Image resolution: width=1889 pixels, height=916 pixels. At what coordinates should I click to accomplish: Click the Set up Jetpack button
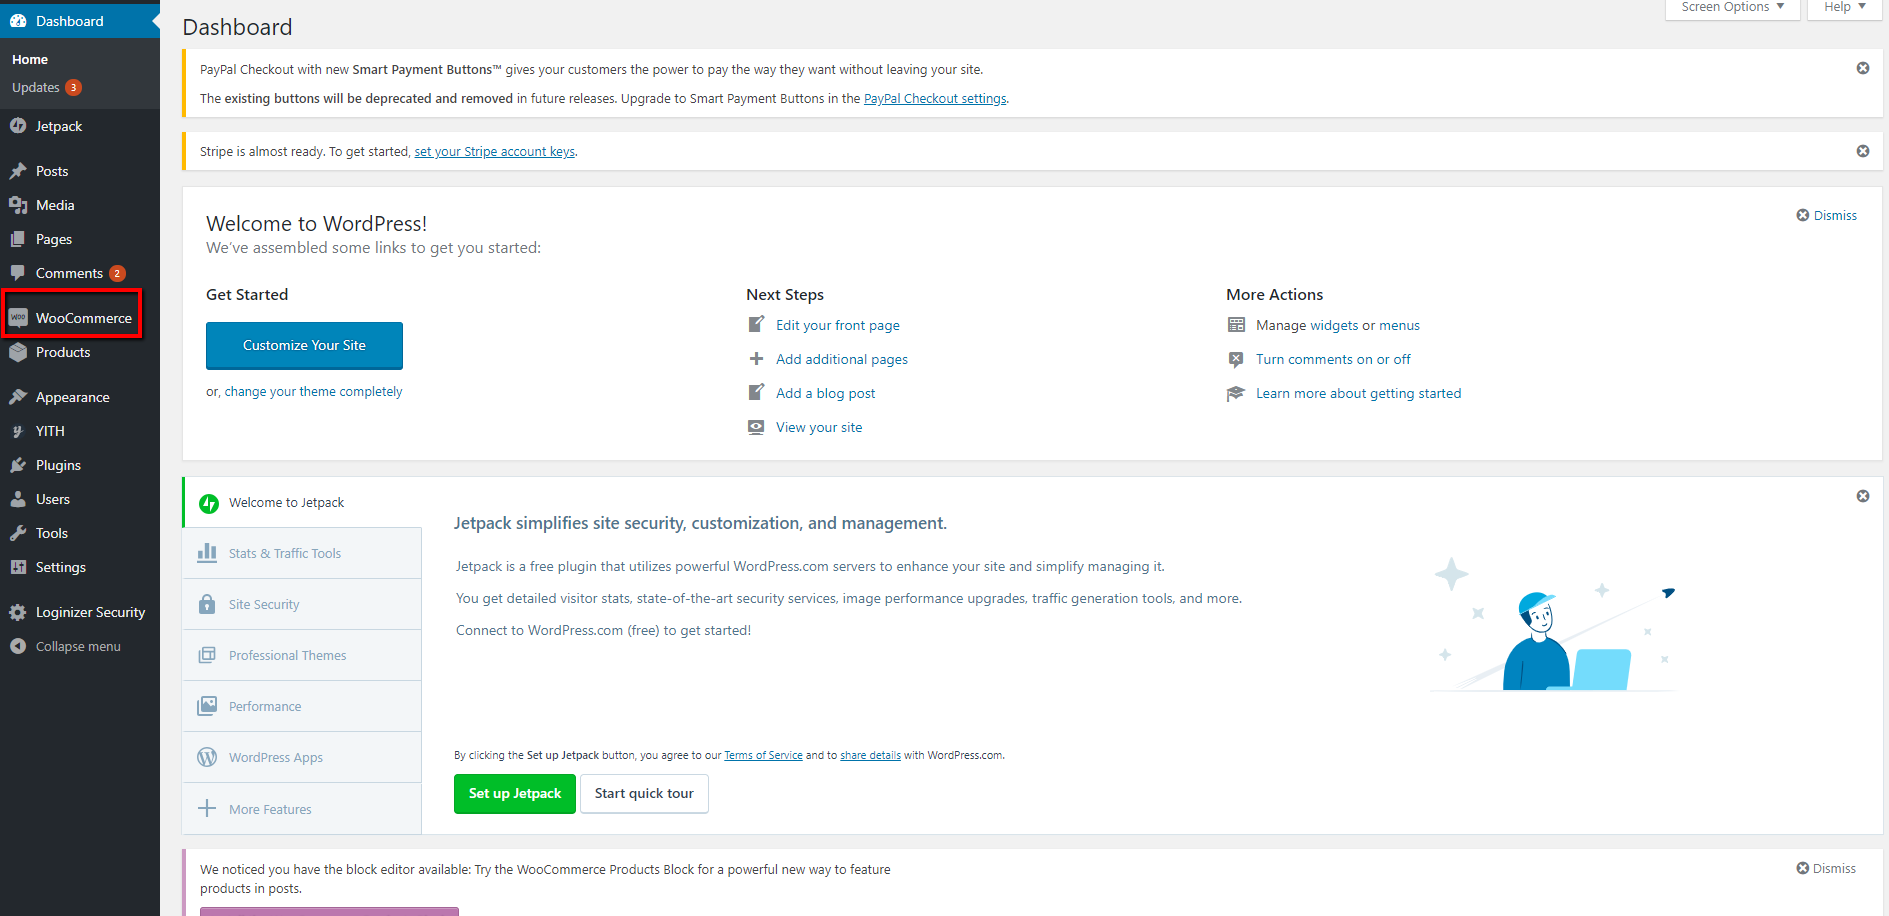(515, 794)
